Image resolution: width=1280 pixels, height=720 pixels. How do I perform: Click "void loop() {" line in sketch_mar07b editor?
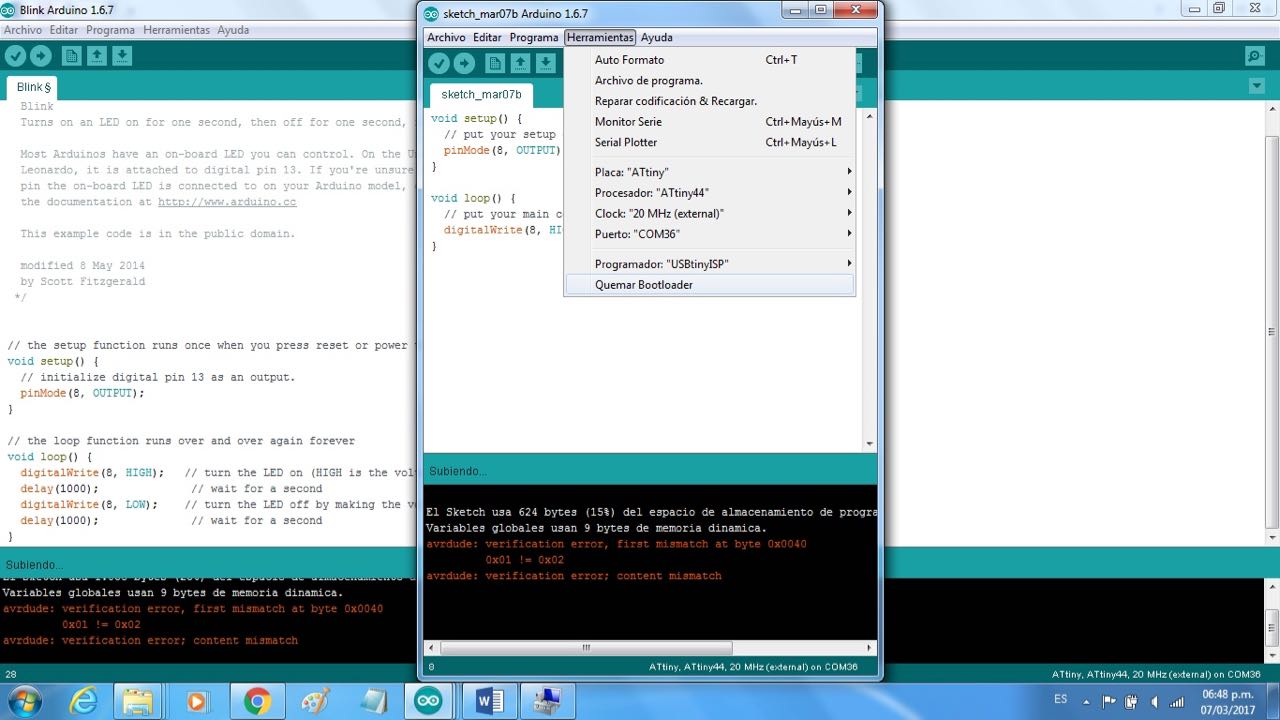coord(473,198)
